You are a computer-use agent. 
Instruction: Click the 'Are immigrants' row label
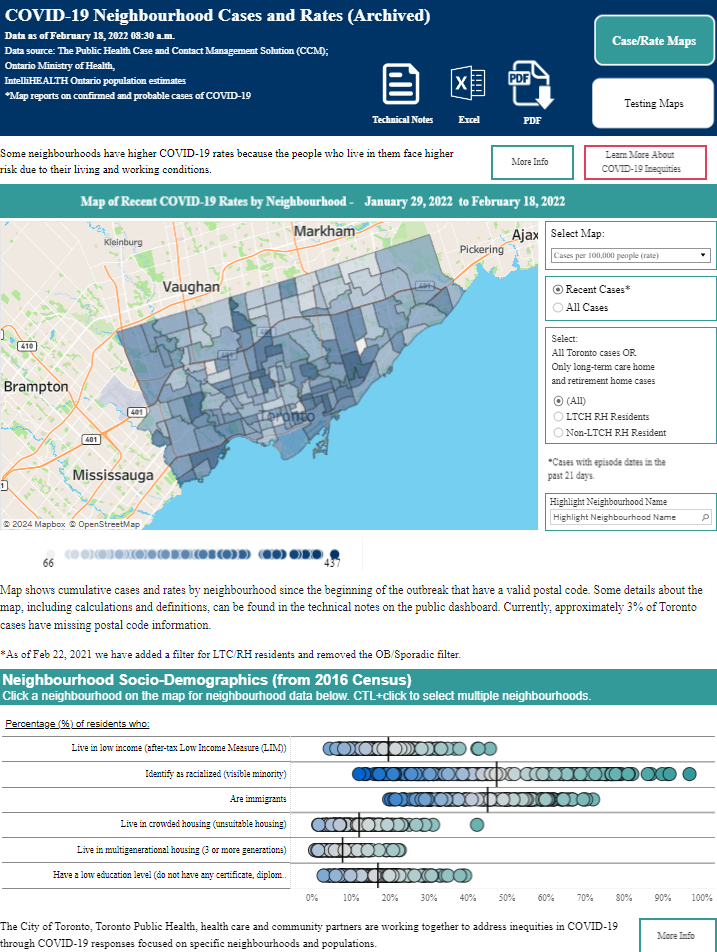coord(258,799)
